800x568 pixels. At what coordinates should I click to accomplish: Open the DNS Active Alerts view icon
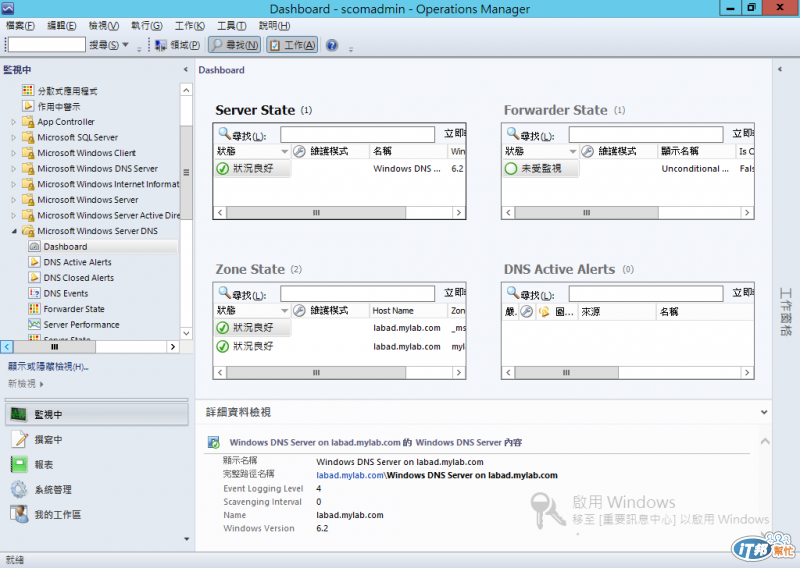click(34, 262)
